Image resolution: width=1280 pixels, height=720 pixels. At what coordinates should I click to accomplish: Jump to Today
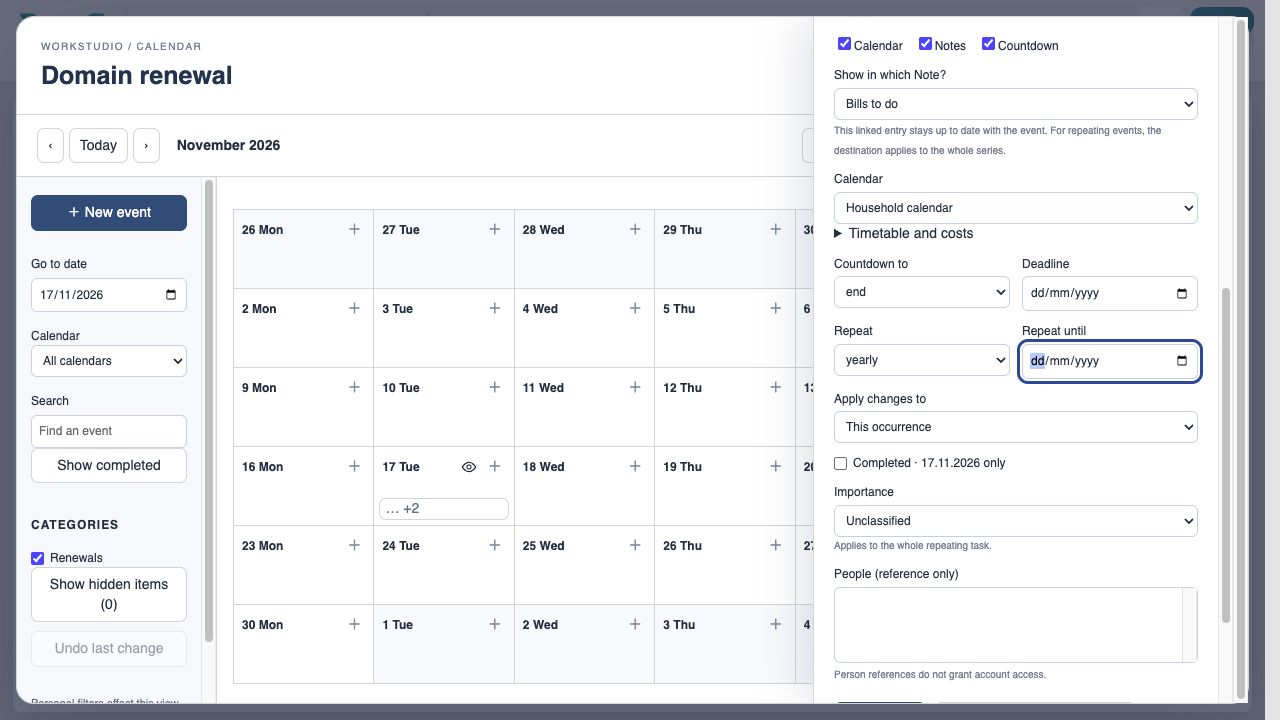point(98,145)
